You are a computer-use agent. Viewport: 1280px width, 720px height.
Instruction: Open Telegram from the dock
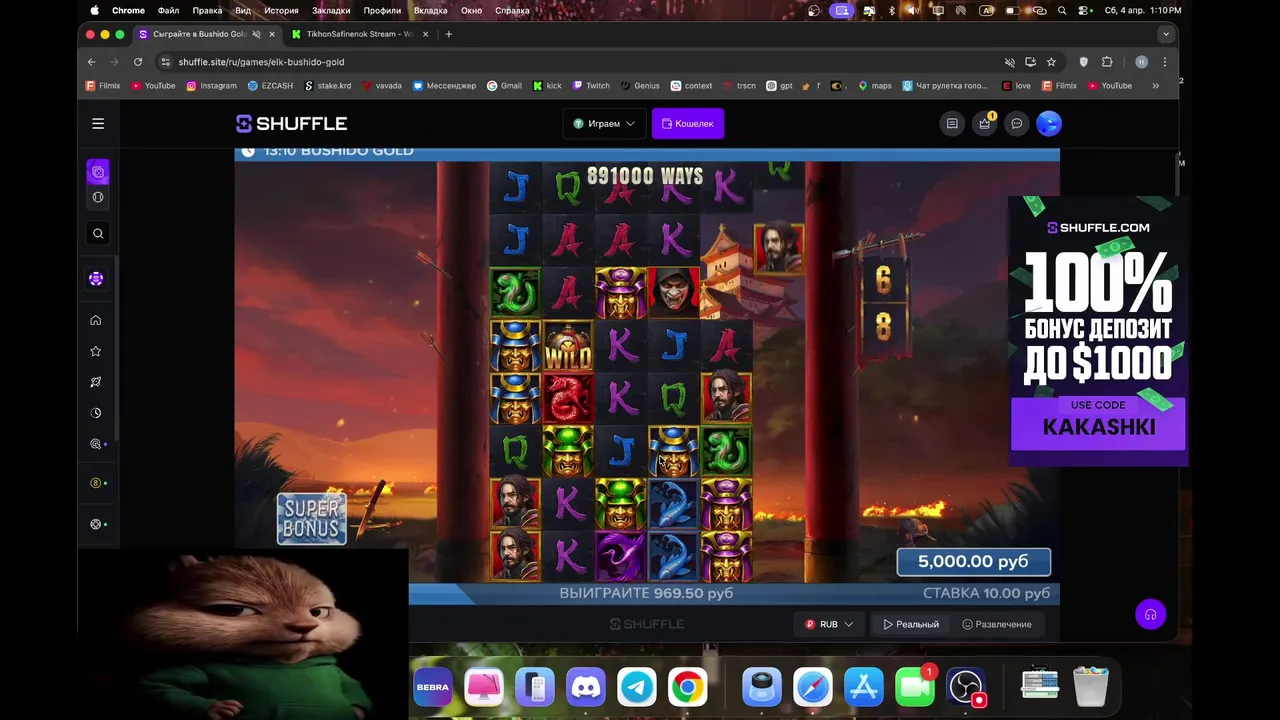tap(637, 687)
